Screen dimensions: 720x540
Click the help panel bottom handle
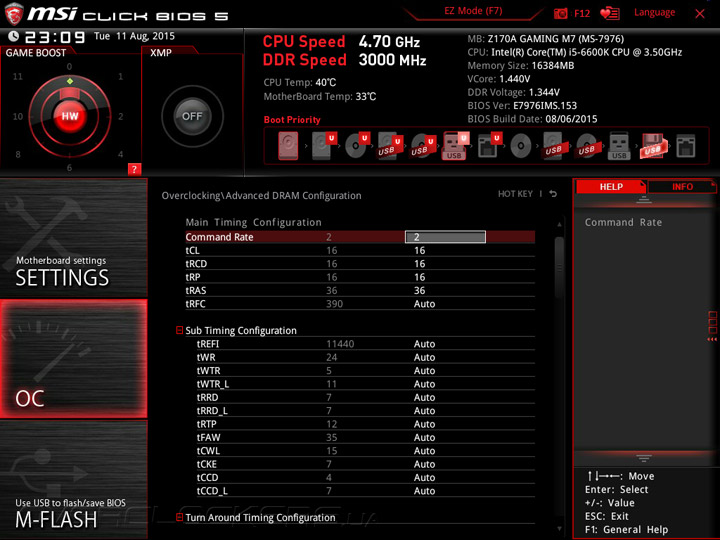coord(644,458)
